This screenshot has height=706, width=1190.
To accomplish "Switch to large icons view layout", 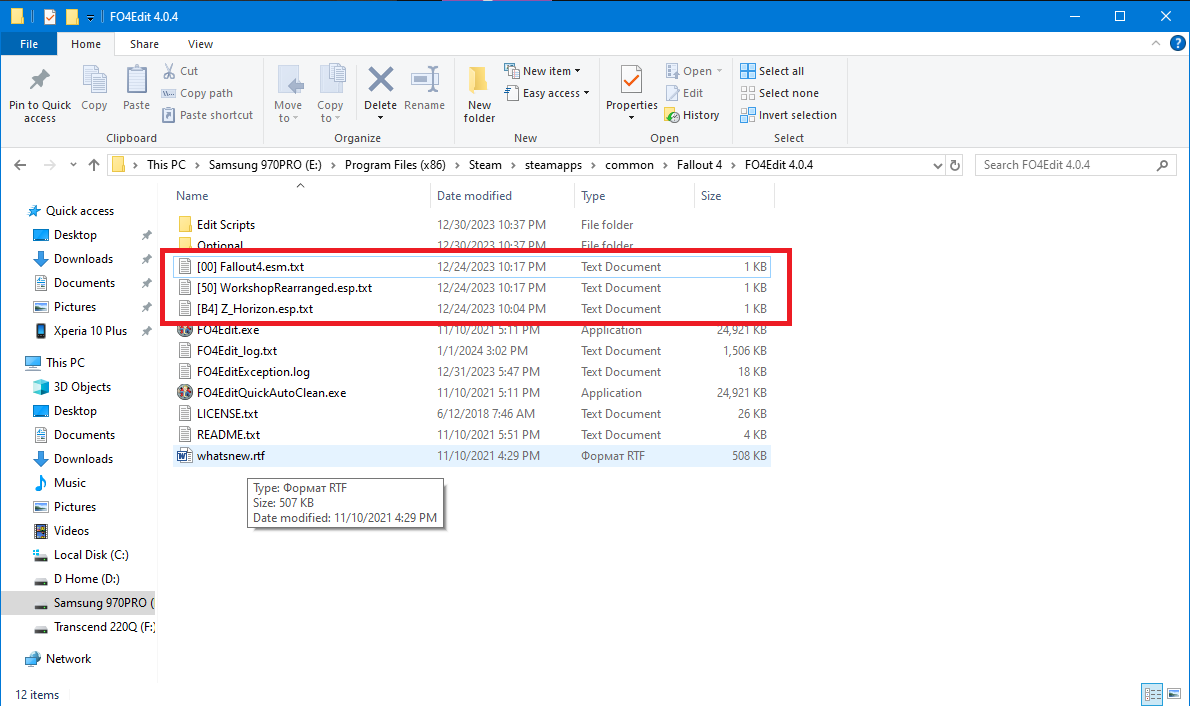I will 1173,694.
